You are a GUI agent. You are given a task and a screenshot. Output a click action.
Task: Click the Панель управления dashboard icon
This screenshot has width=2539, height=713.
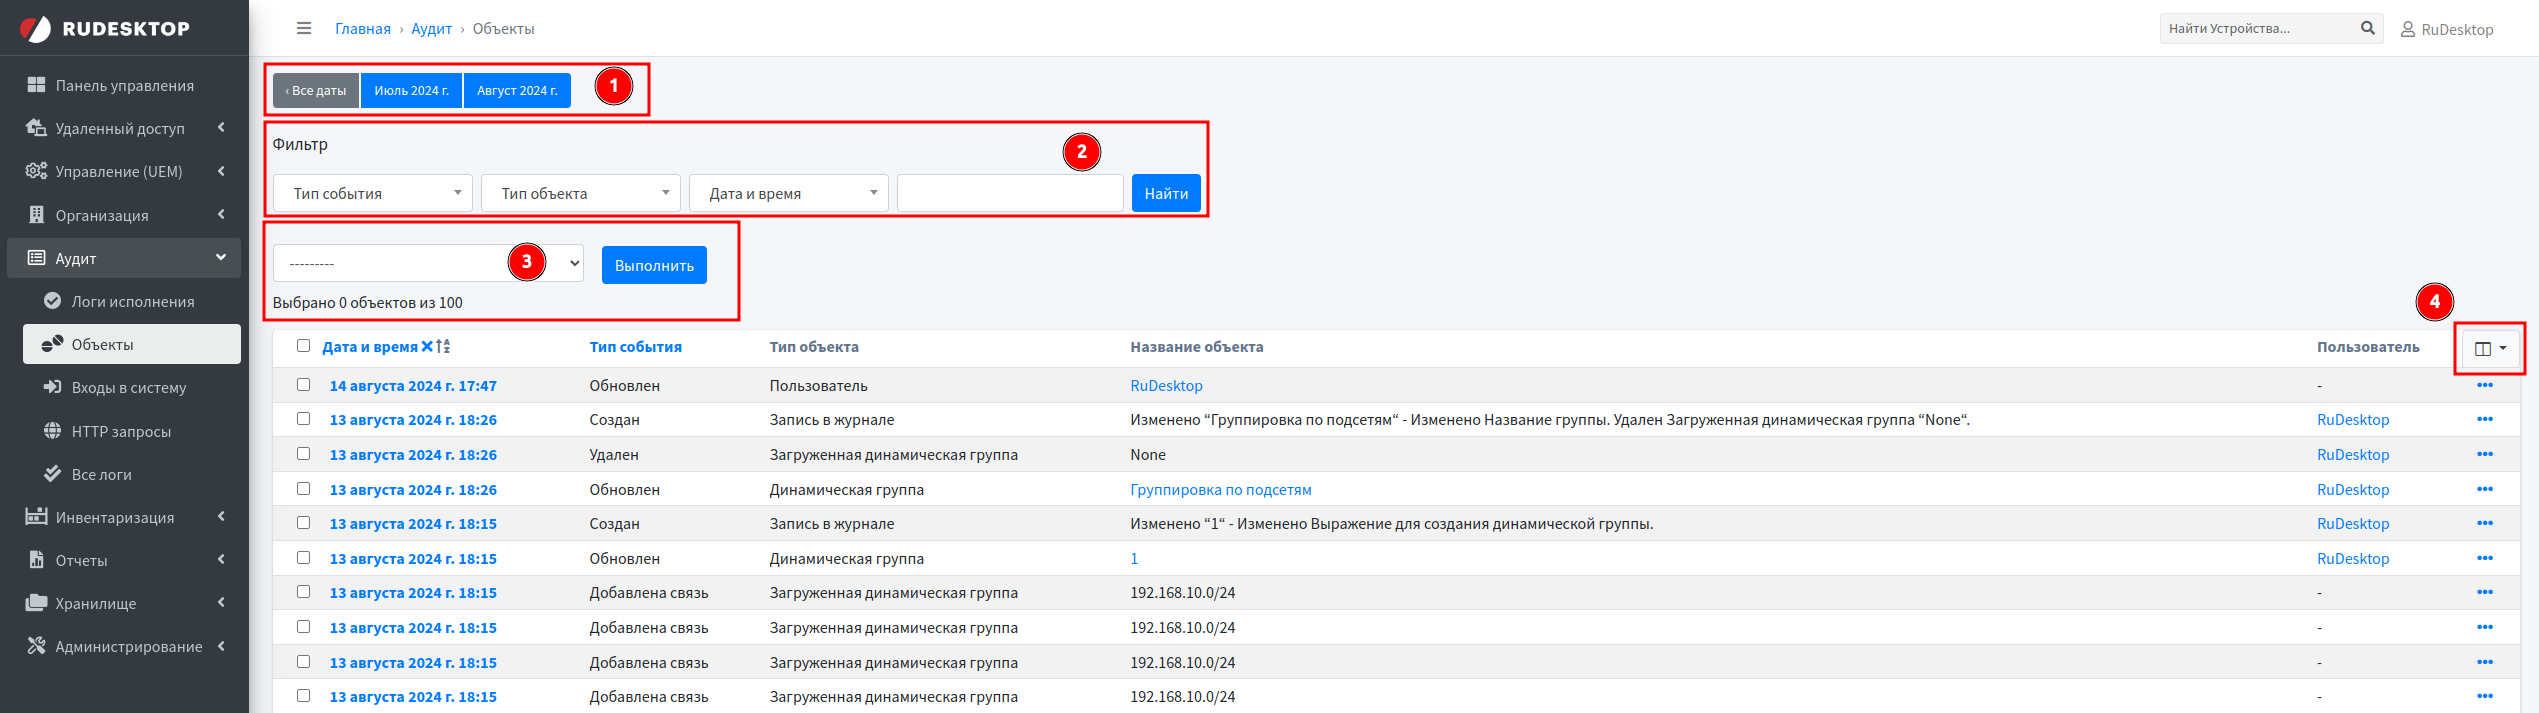coord(36,85)
